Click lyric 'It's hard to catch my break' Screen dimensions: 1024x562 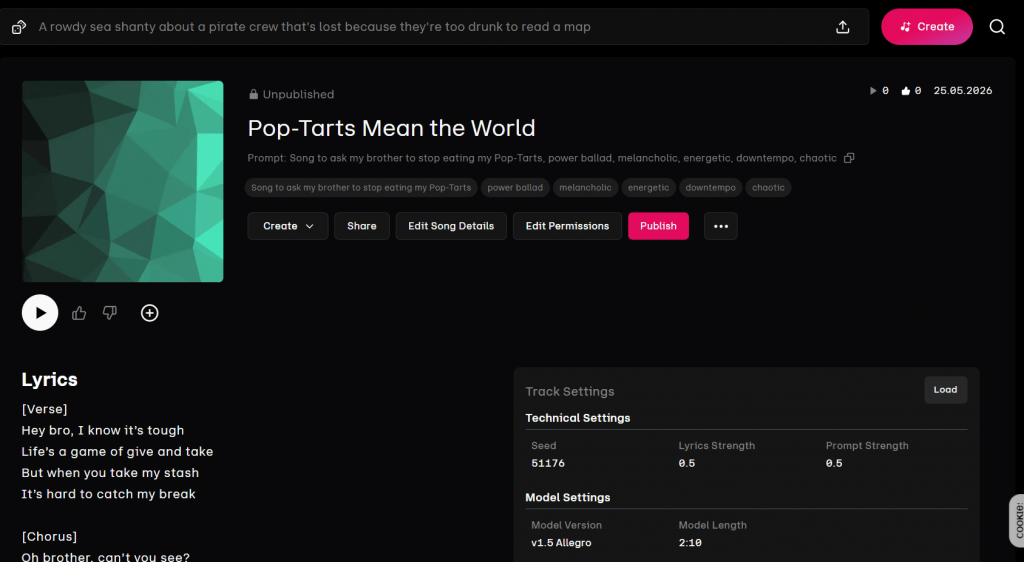(108, 494)
